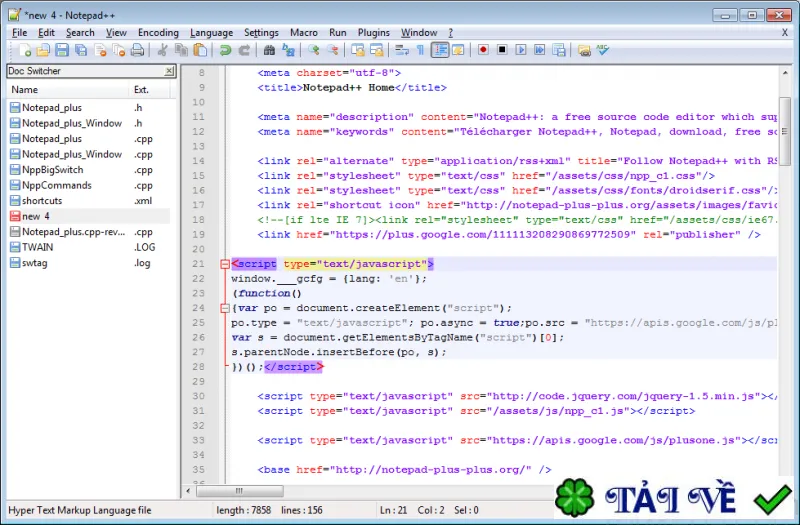Zoom out using magnifier minus icon
Screen dimensions: 800x525
click(332, 50)
